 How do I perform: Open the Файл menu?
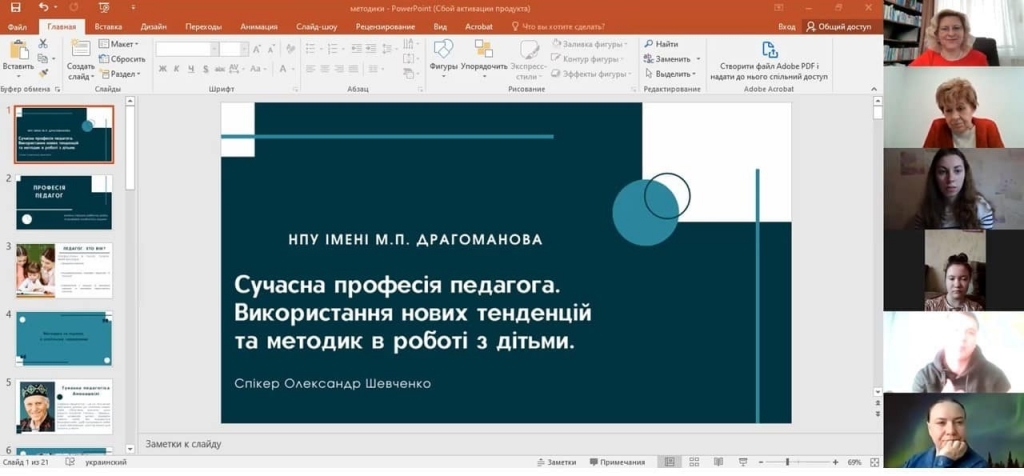click(17, 27)
